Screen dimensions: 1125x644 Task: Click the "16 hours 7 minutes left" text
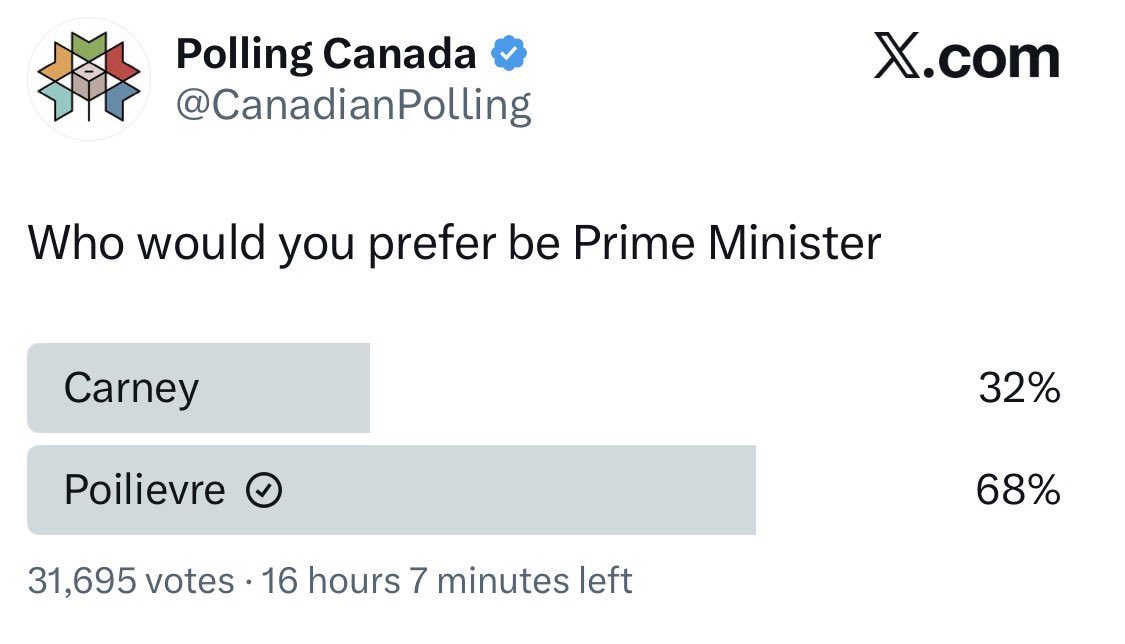447,580
